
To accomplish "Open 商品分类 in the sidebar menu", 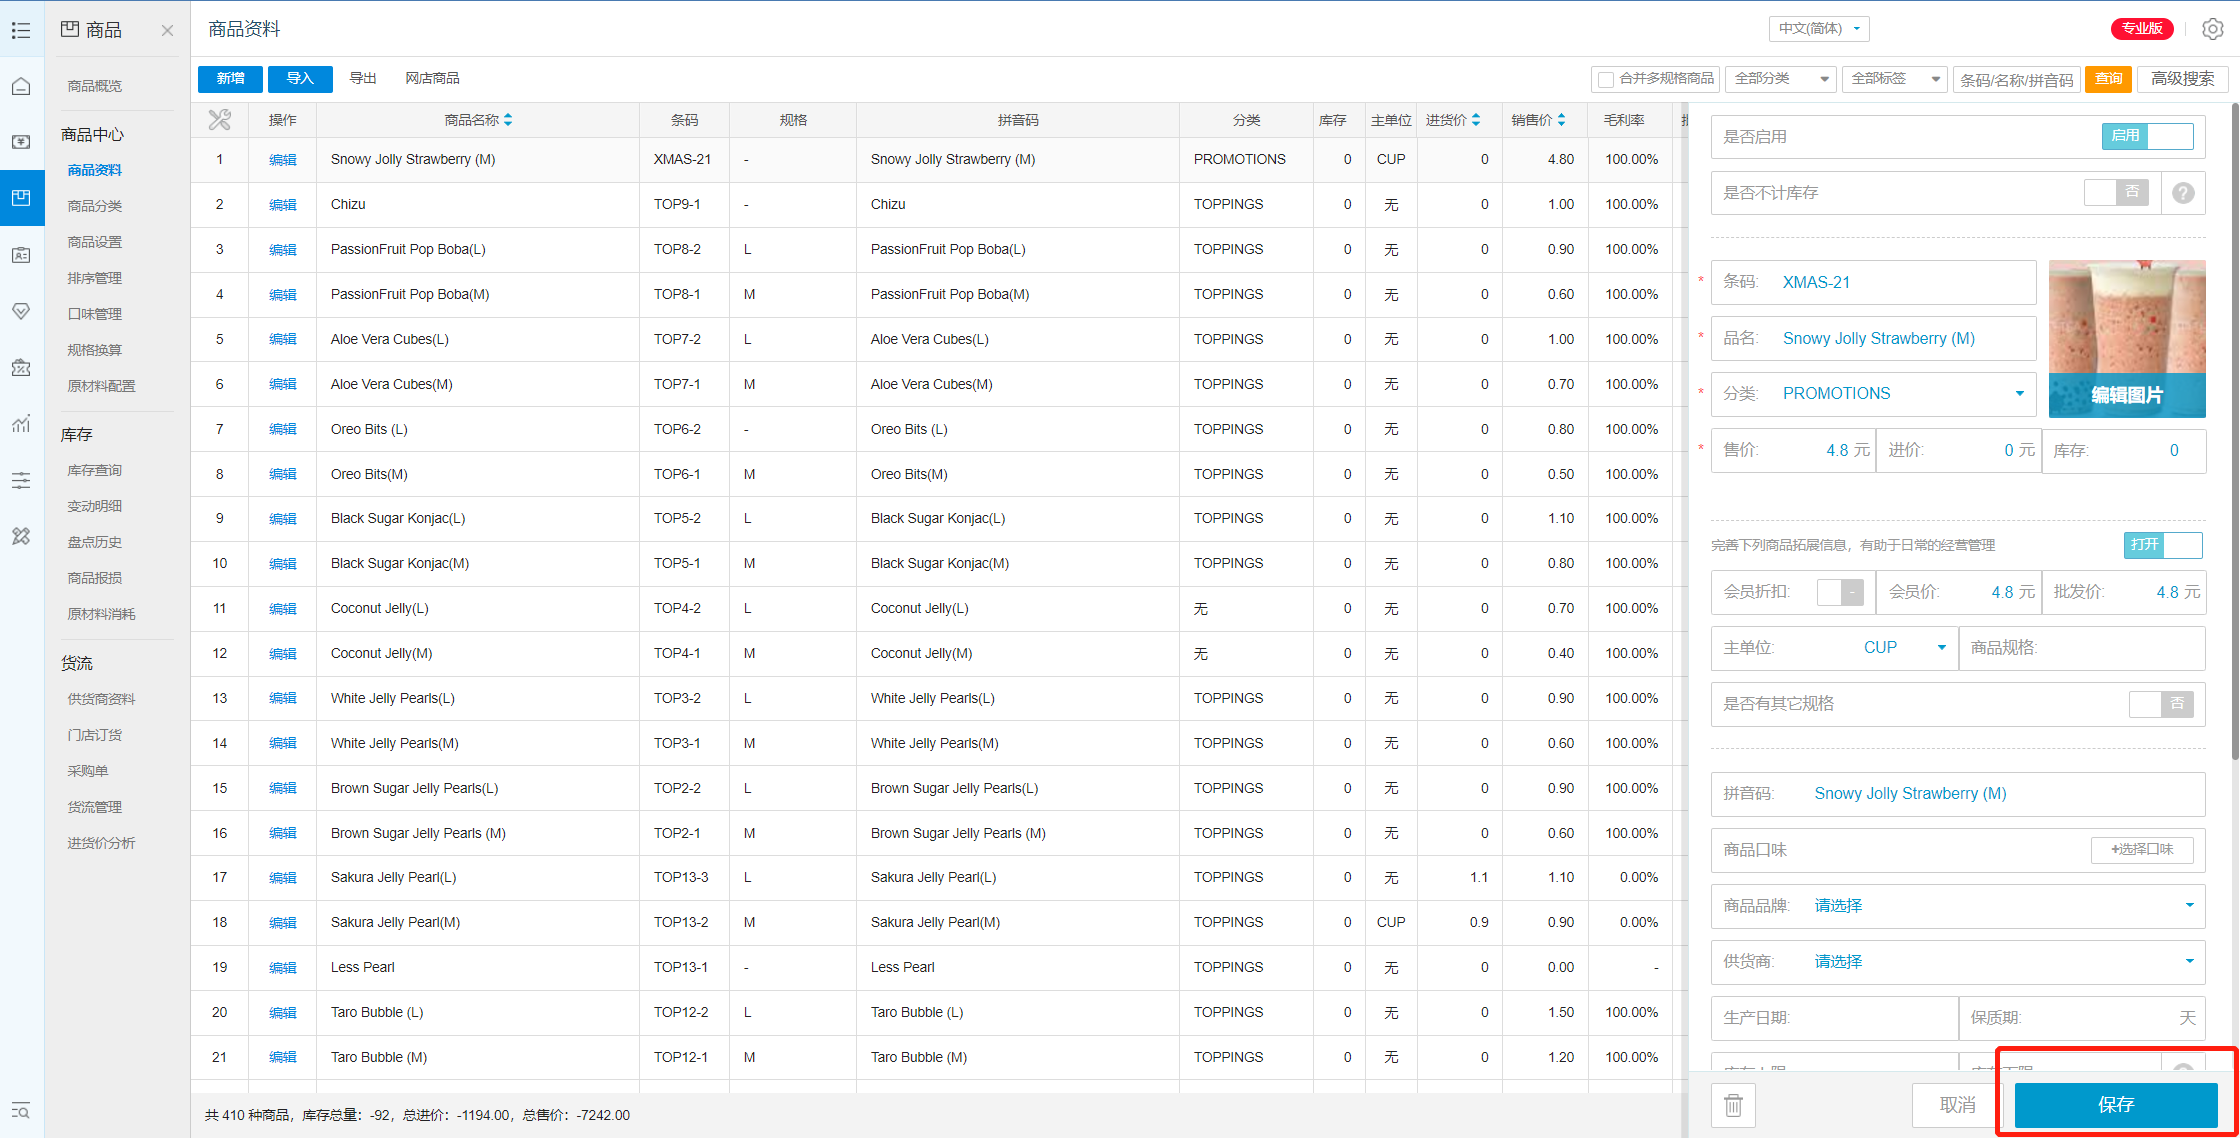I will tap(95, 206).
